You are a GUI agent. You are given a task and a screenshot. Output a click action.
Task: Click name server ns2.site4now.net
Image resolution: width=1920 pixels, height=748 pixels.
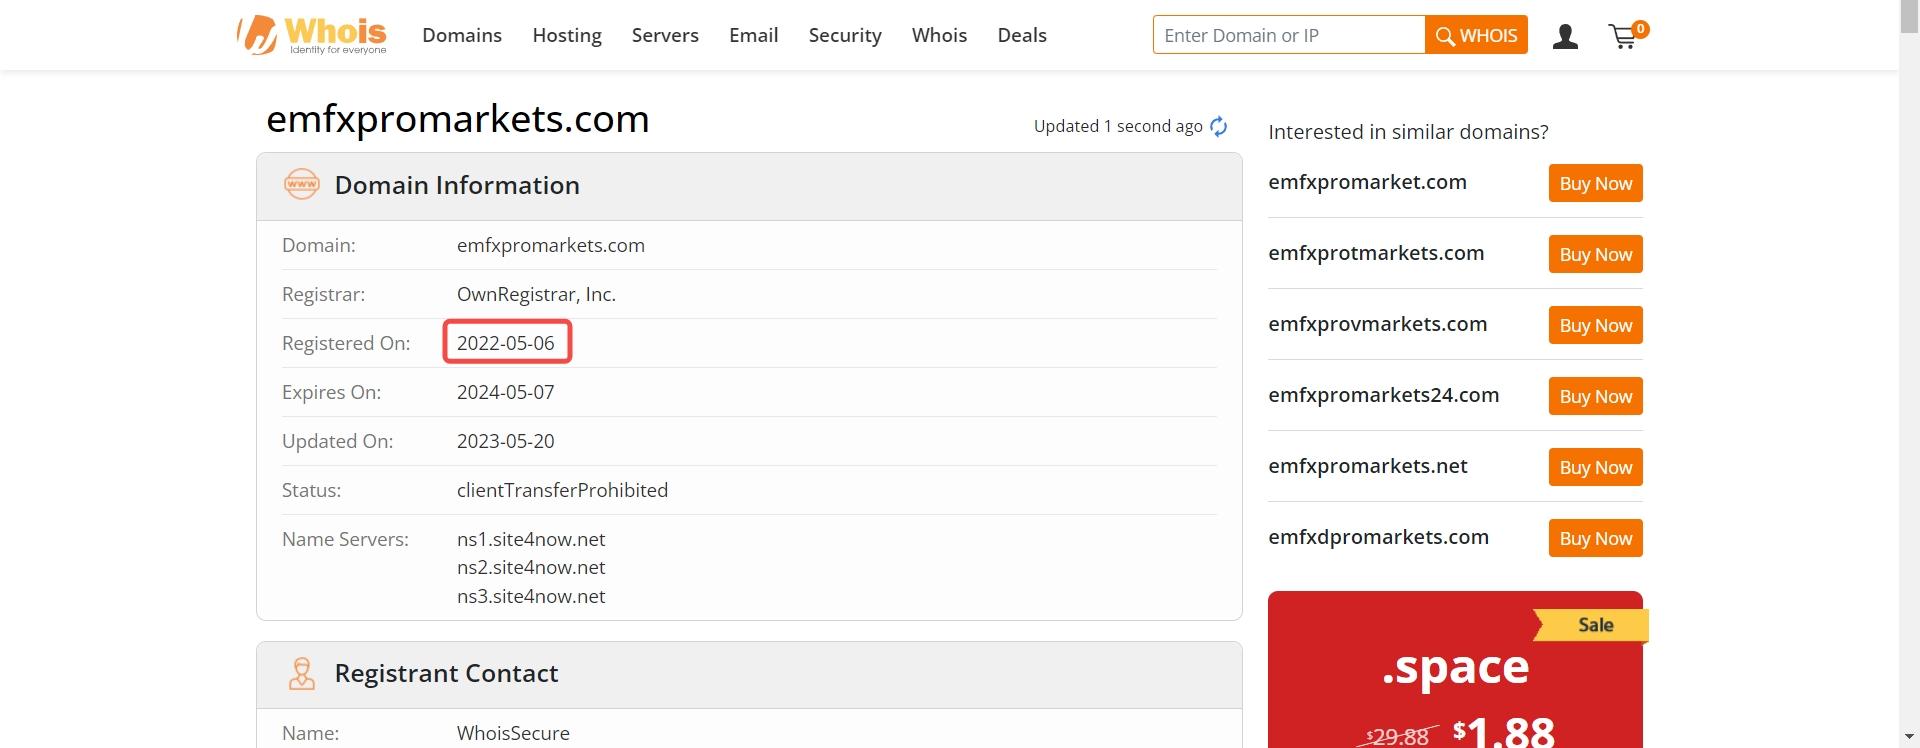pos(531,567)
